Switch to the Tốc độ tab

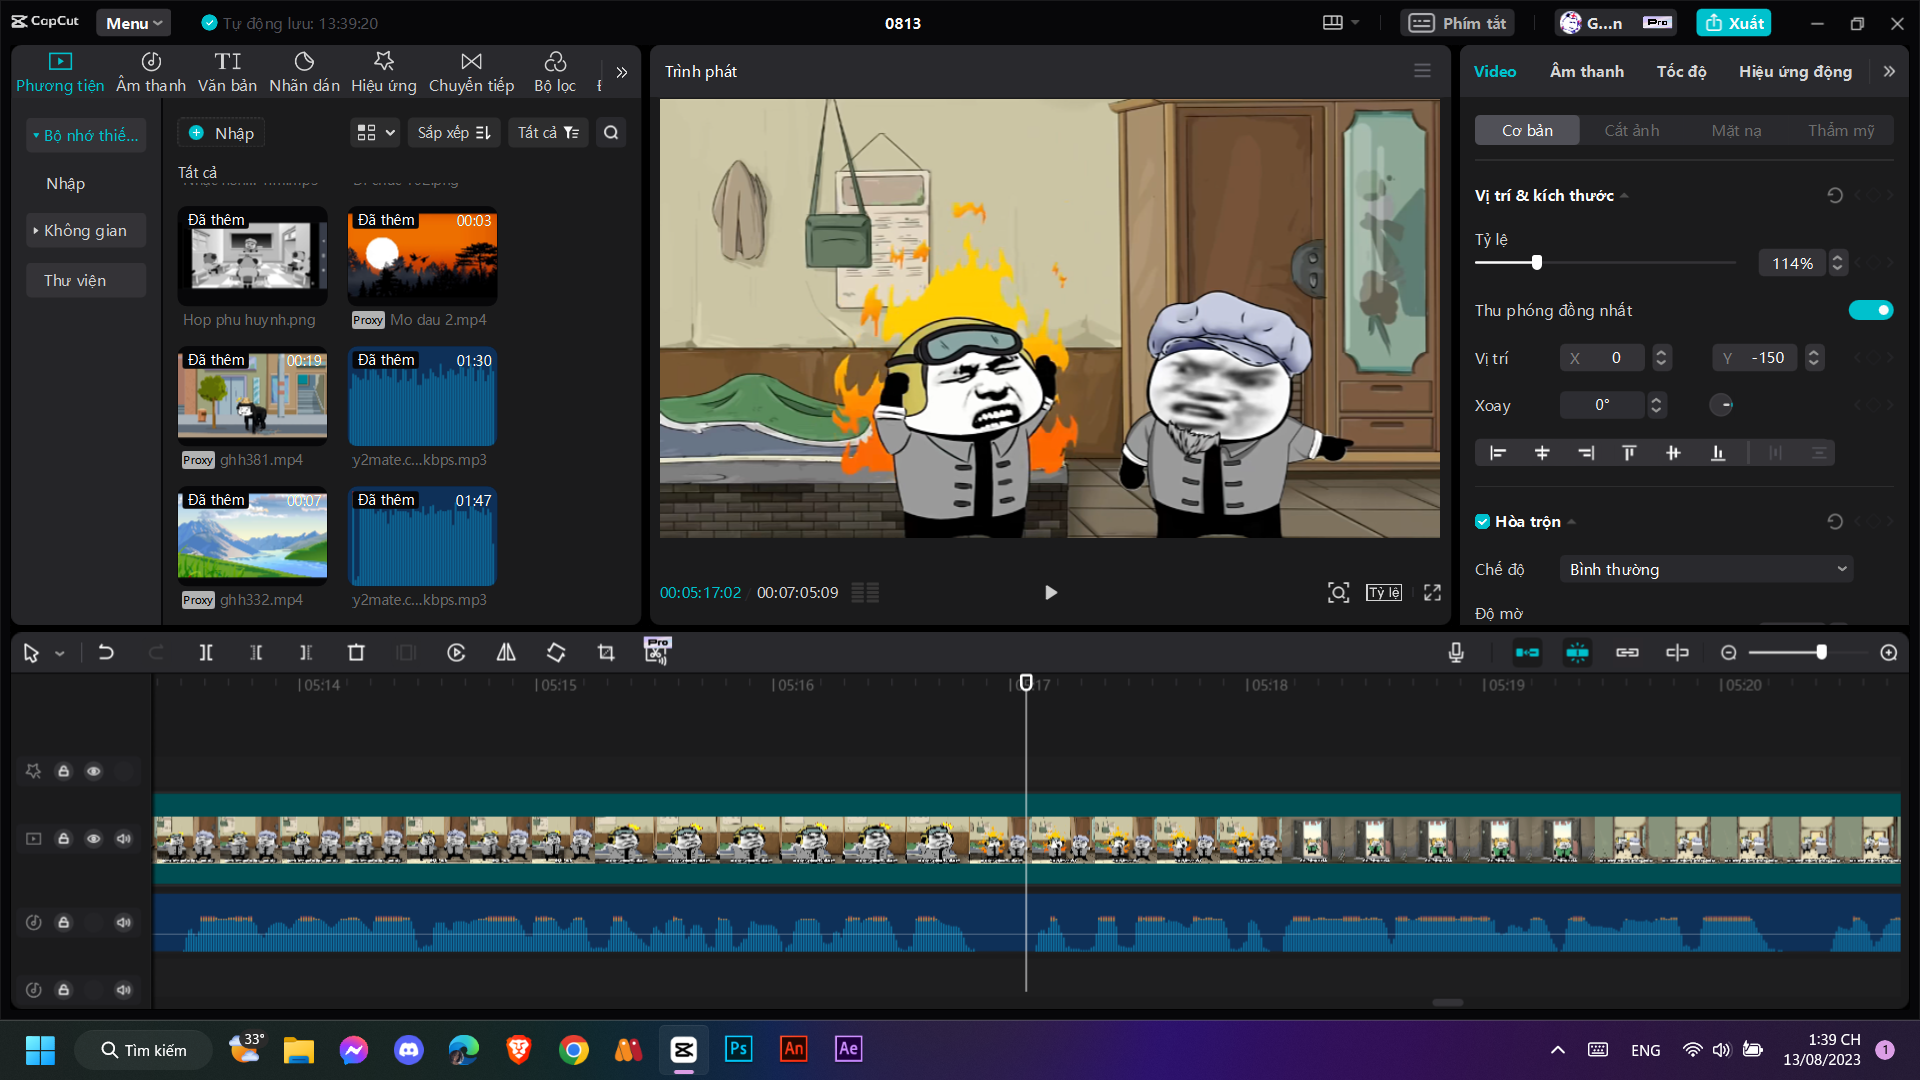point(1681,71)
